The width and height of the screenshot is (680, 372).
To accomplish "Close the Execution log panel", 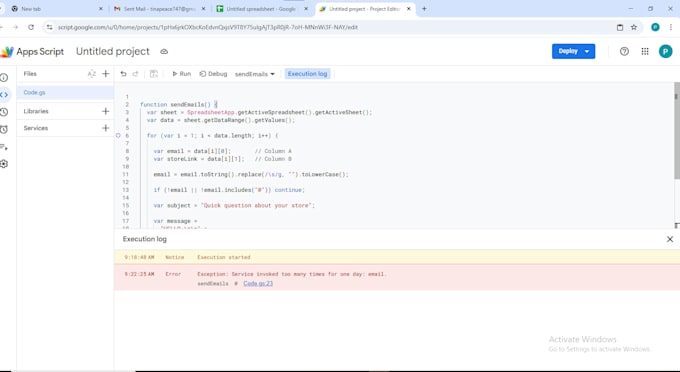I will pyautogui.click(x=670, y=239).
